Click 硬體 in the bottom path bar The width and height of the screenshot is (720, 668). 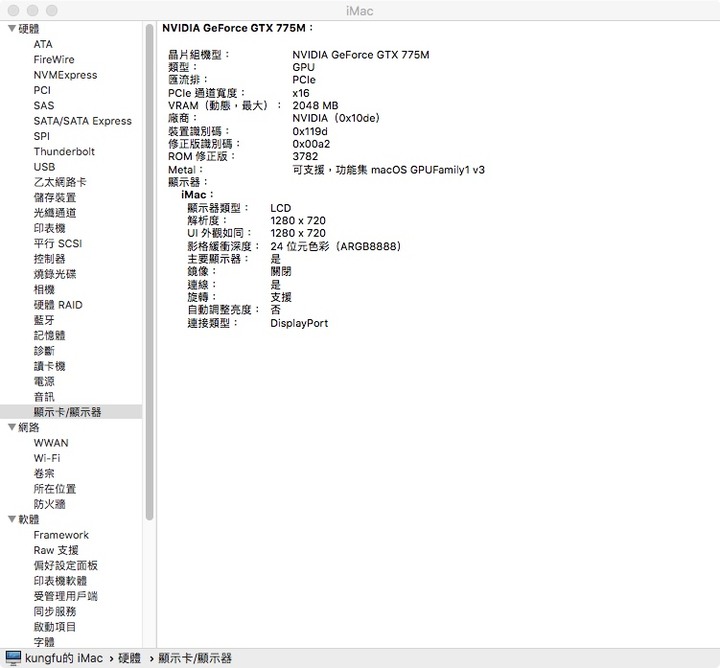(129, 658)
